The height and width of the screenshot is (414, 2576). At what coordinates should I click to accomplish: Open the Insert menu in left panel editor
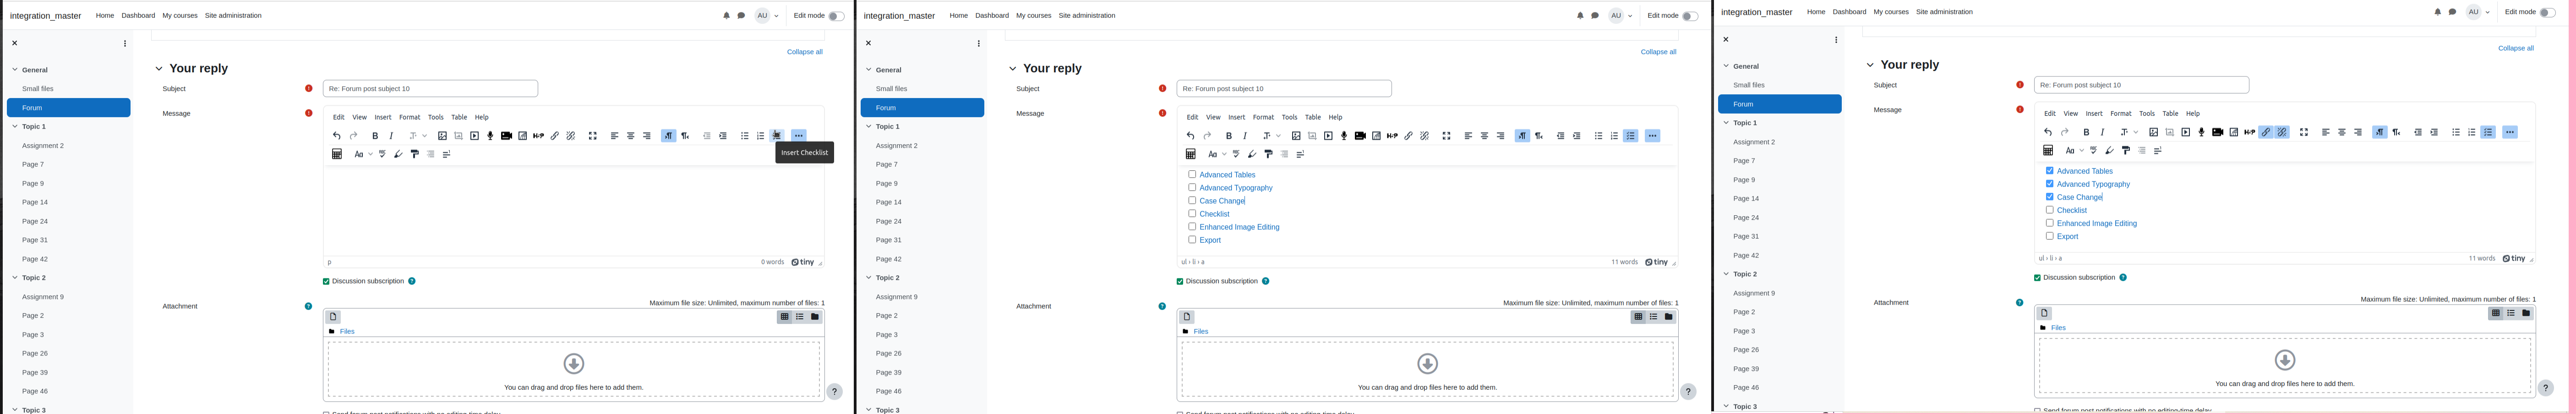click(383, 117)
